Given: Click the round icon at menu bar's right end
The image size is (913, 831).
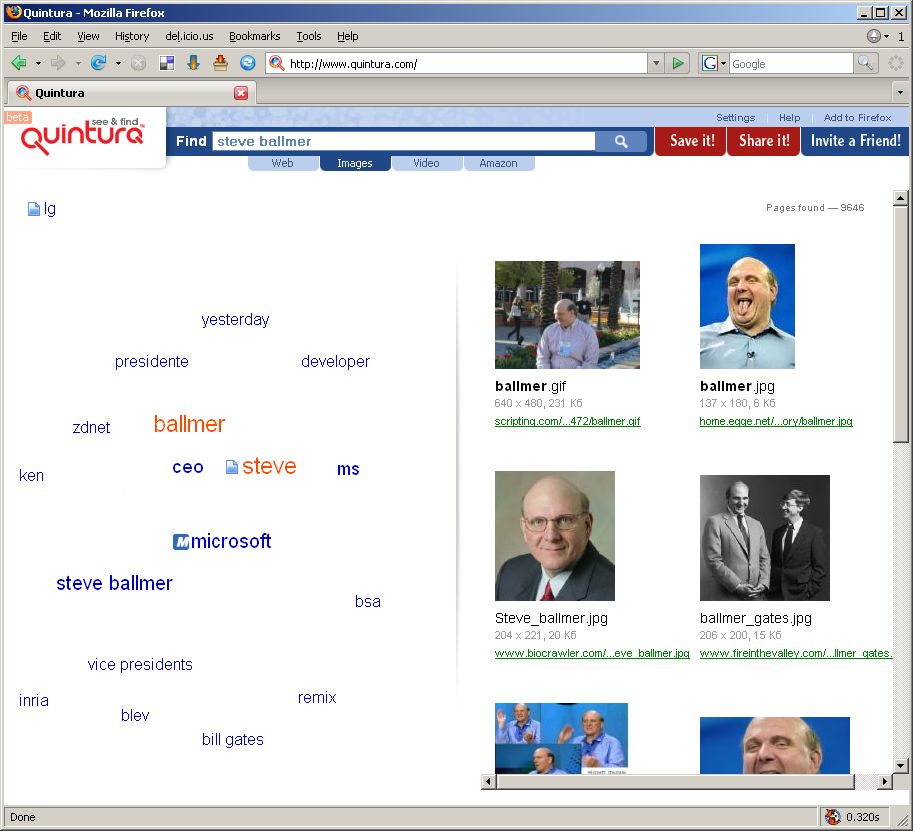Looking at the screenshot, I should 873,36.
